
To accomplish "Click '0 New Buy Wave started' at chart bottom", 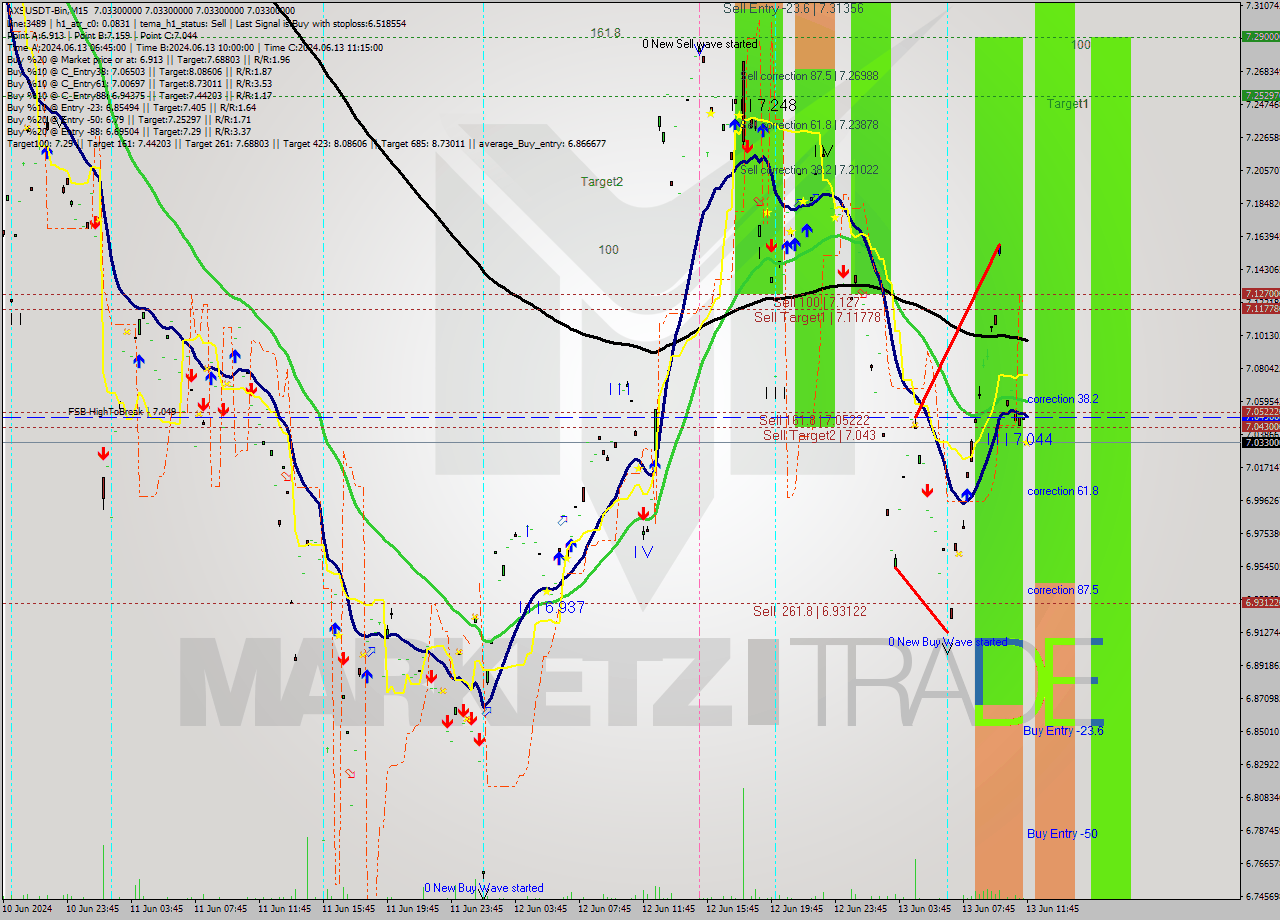I will point(484,888).
